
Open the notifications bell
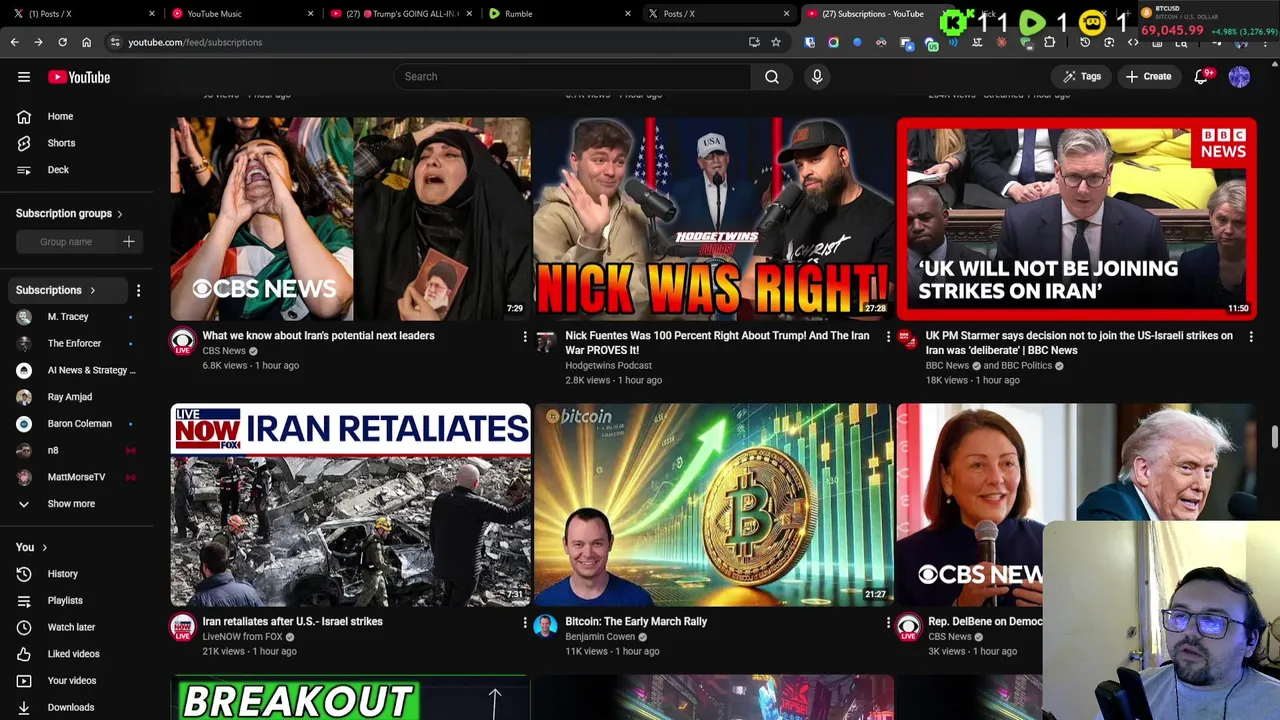(1202, 77)
